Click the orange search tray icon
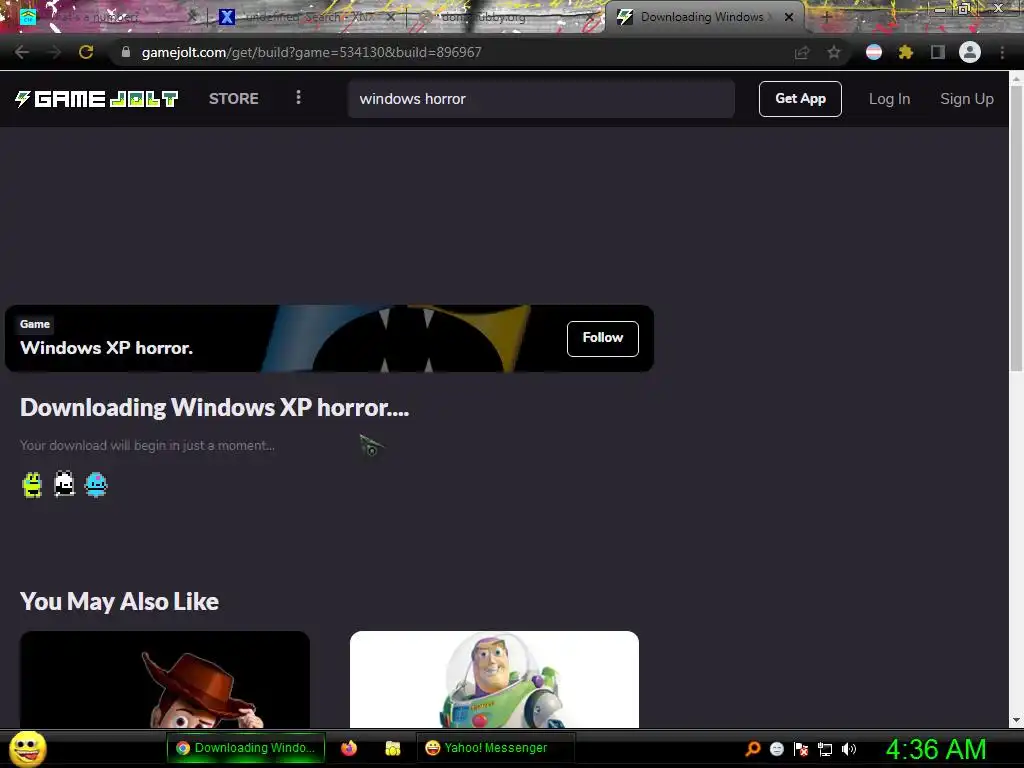 point(753,748)
